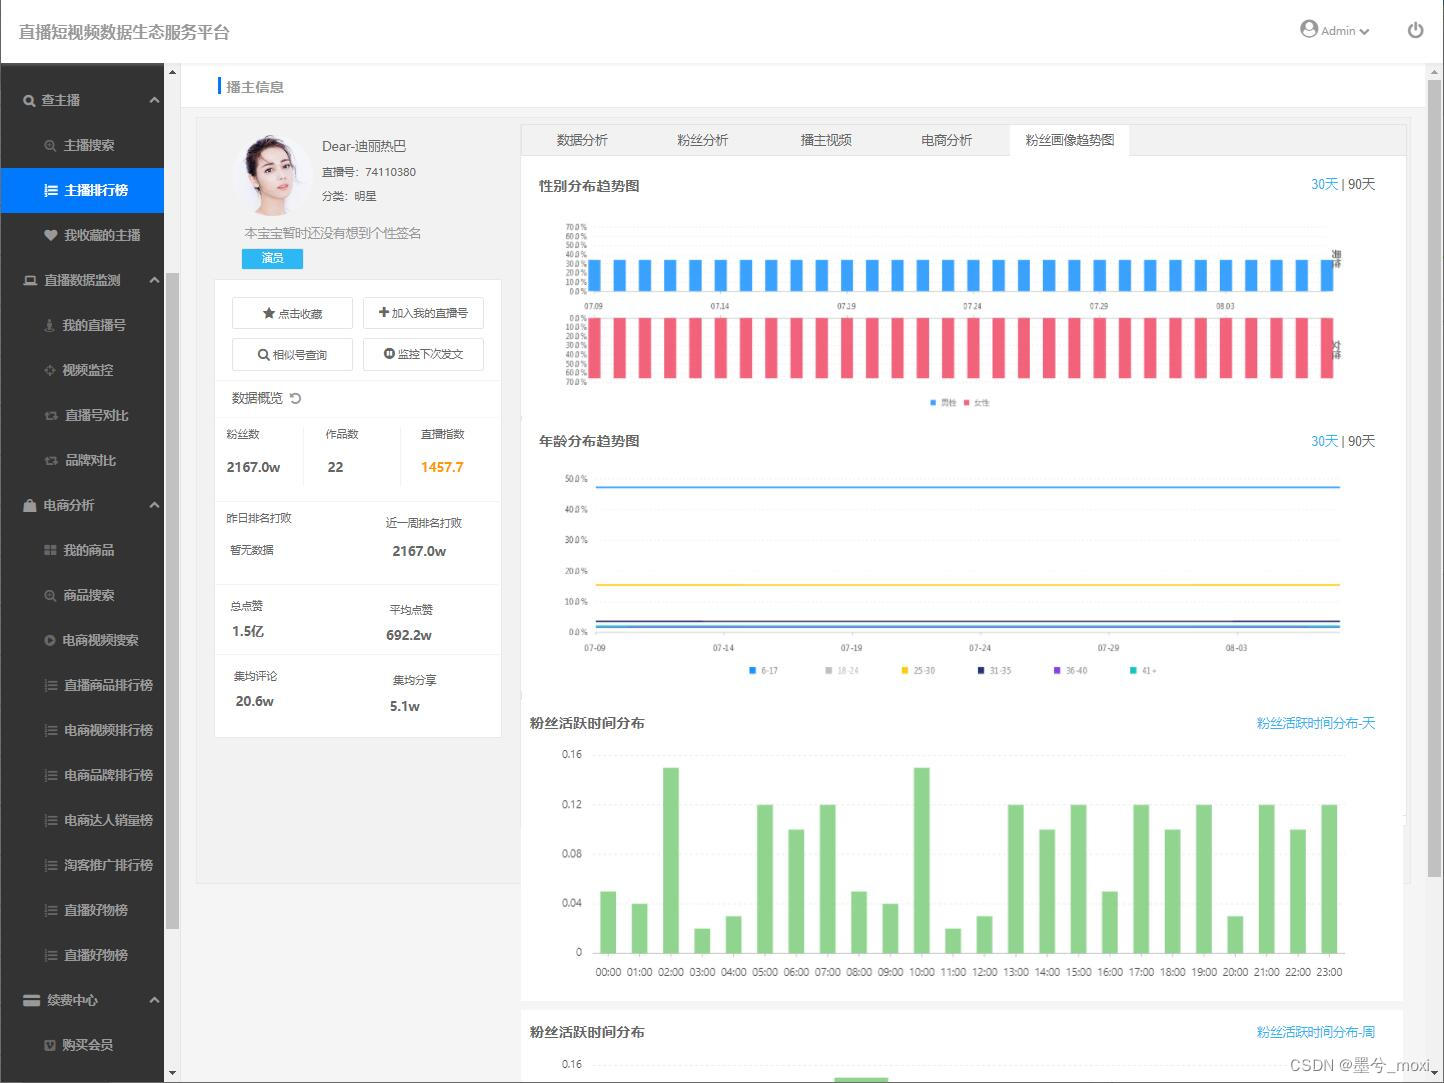
Task: Toggle the 男性 legend in gender chart
Action: pos(943,402)
